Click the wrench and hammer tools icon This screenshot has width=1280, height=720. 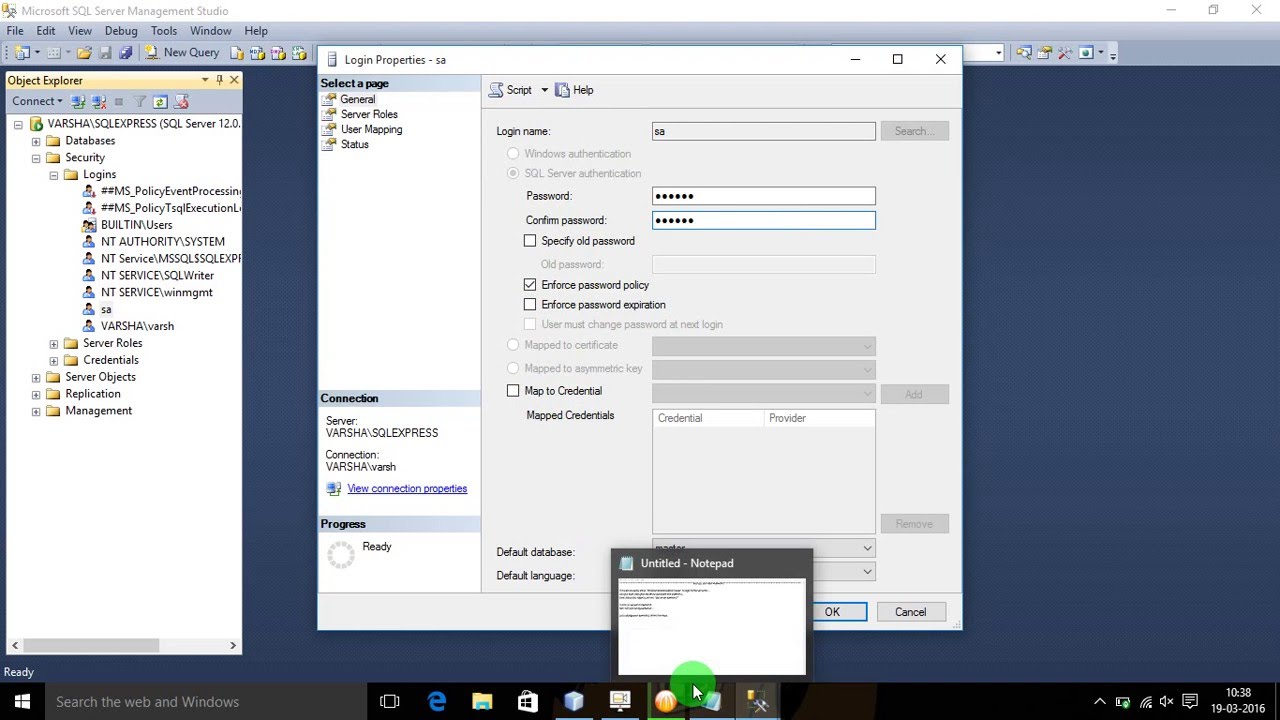(x=1065, y=52)
